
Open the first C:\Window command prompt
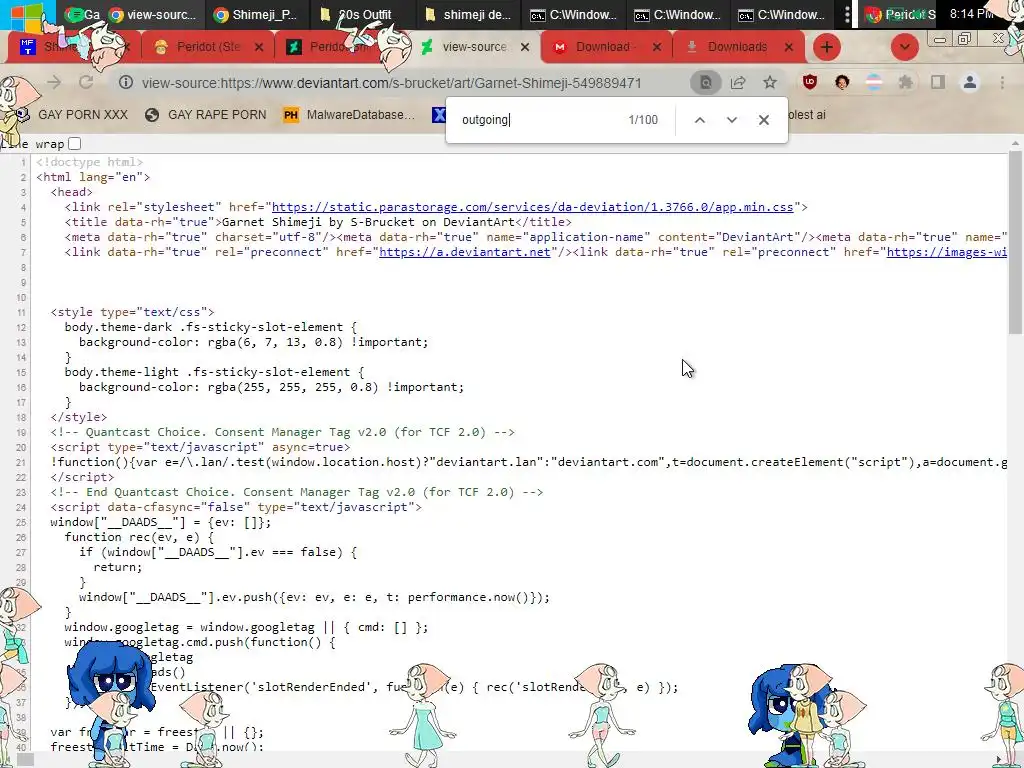point(571,14)
